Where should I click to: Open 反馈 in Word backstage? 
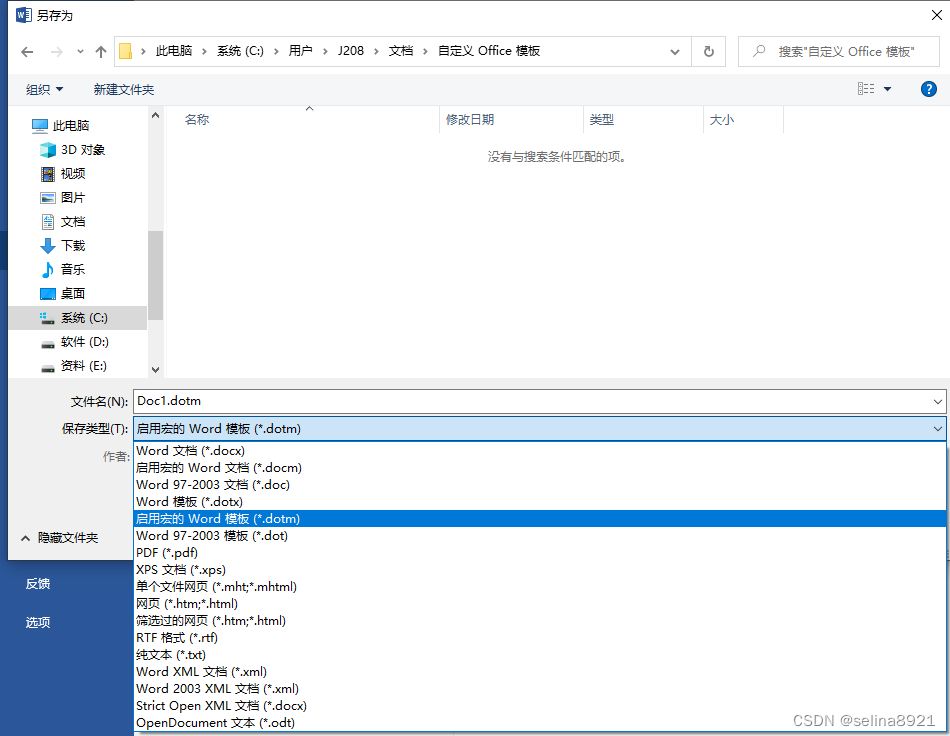(x=38, y=584)
